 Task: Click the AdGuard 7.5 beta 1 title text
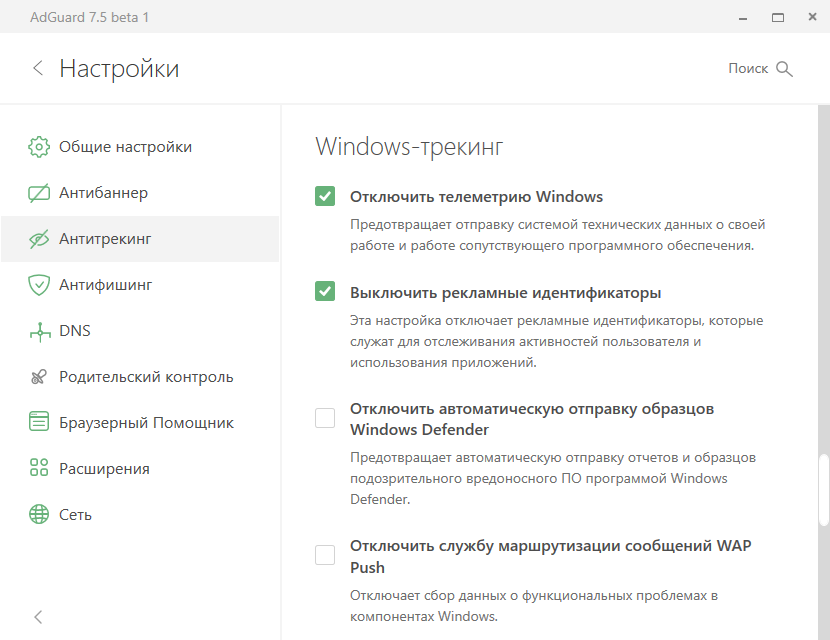tap(89, 17)
